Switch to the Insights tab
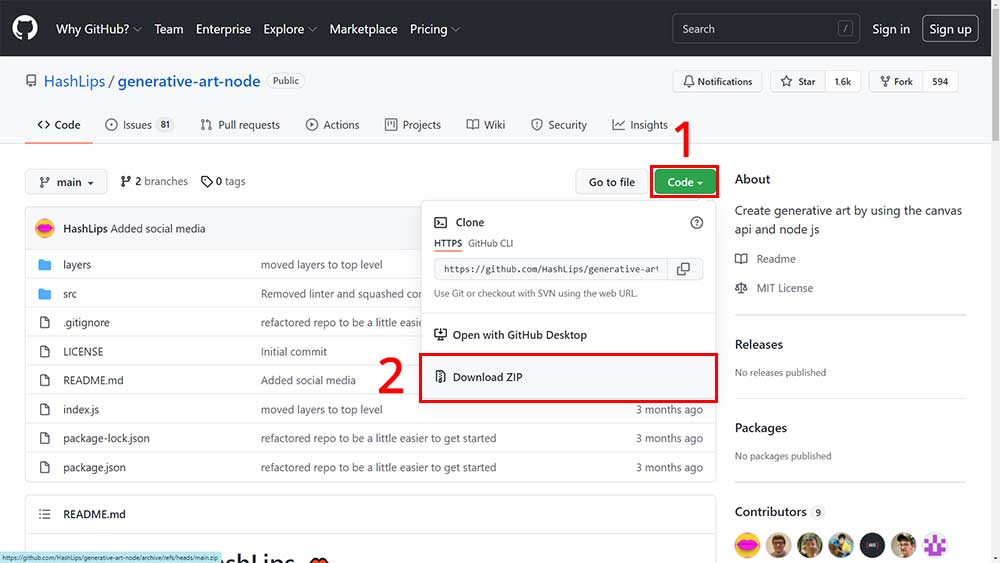 tap(640, 125)
